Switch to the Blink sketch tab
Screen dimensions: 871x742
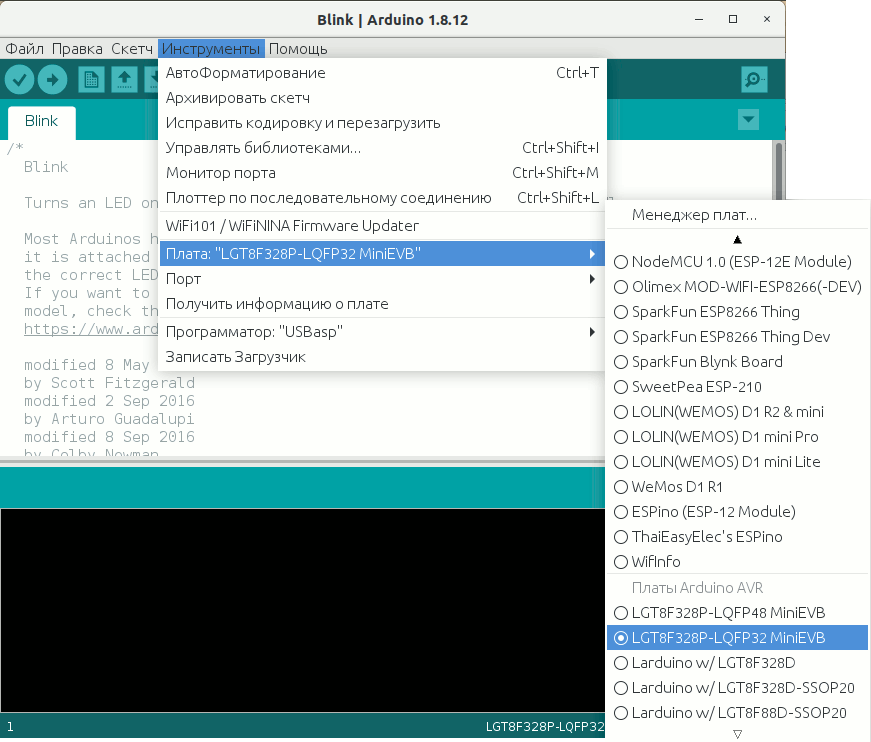tap(41, 121)
